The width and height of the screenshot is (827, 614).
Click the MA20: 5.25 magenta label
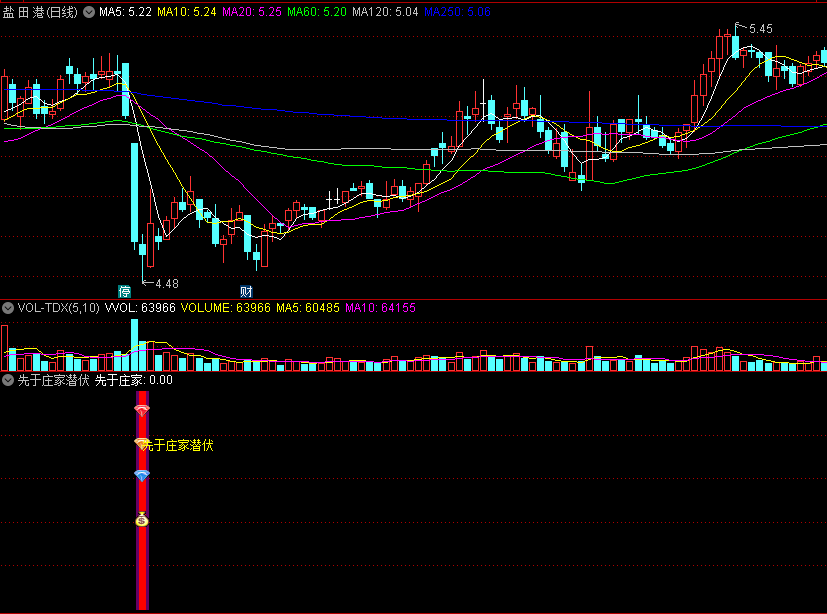pos(252,12)
